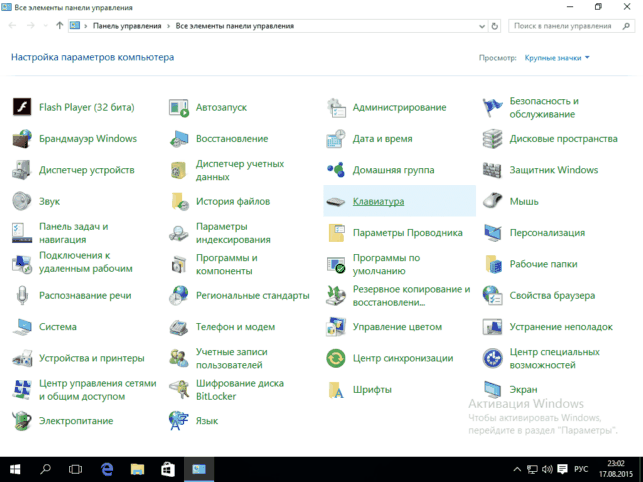Open the История файлов icon

point(179,201)
